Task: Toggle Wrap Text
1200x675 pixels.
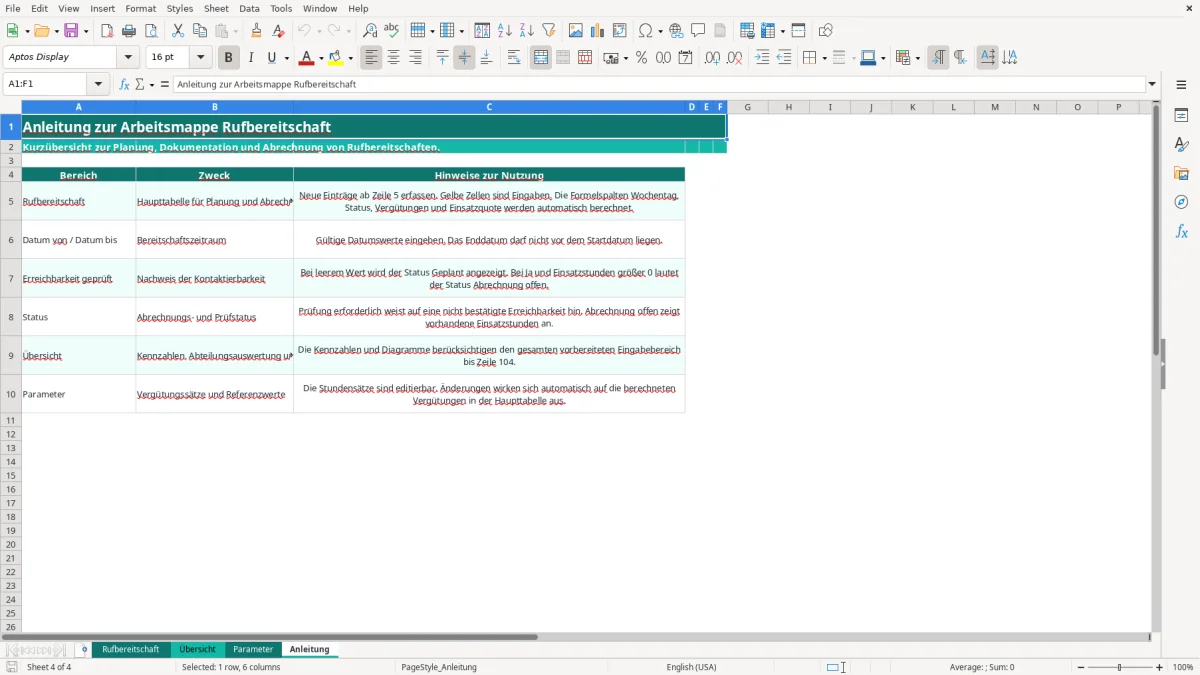Action: (514, 58)
